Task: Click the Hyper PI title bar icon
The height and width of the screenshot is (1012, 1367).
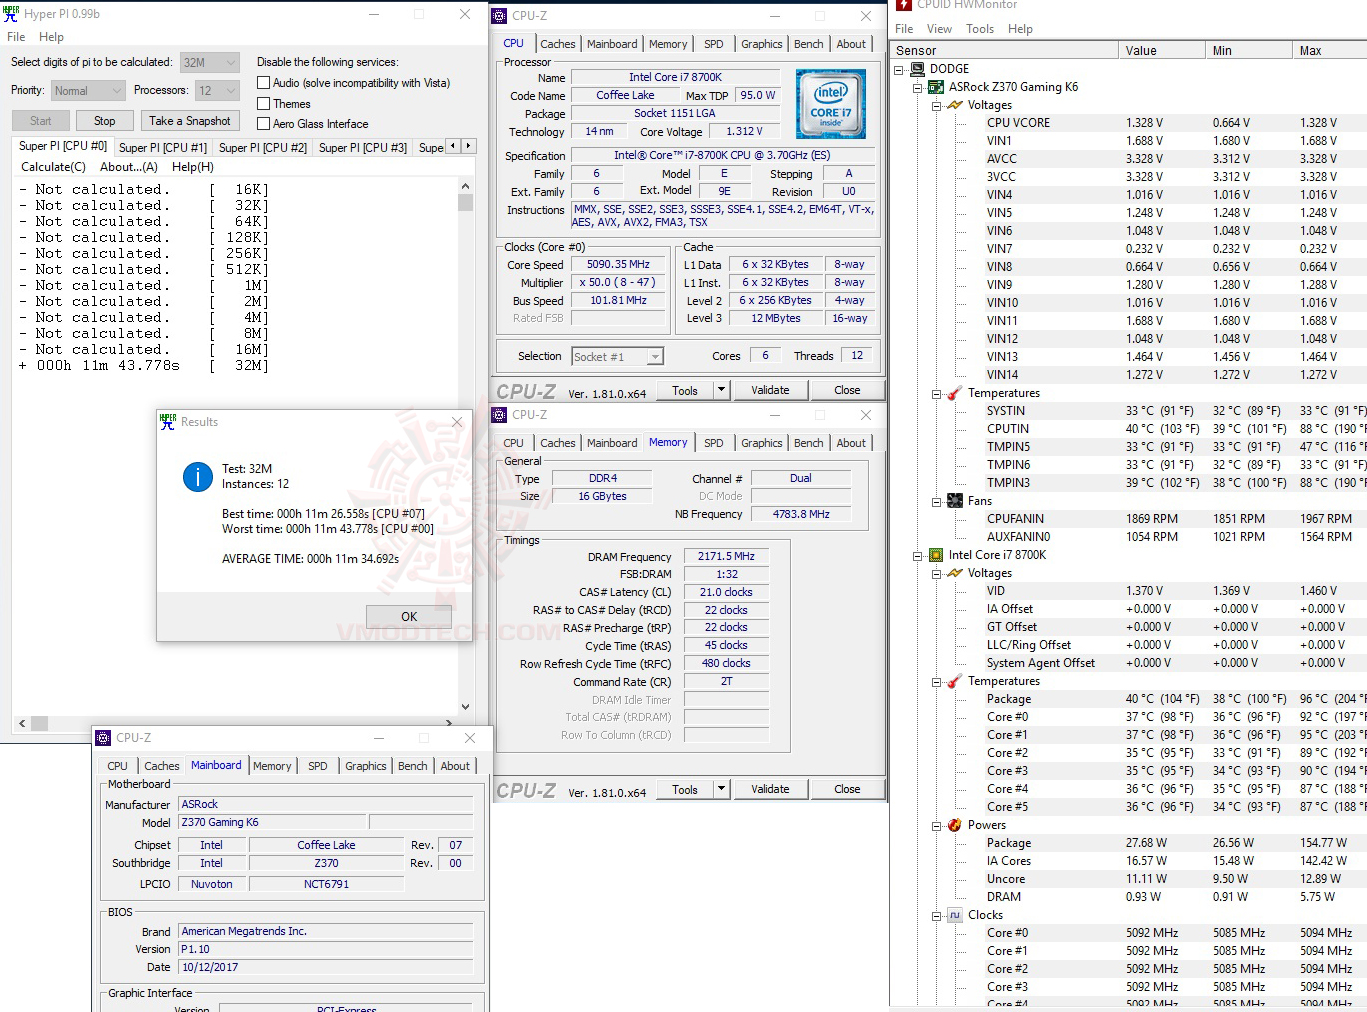Action: [11, 14]
